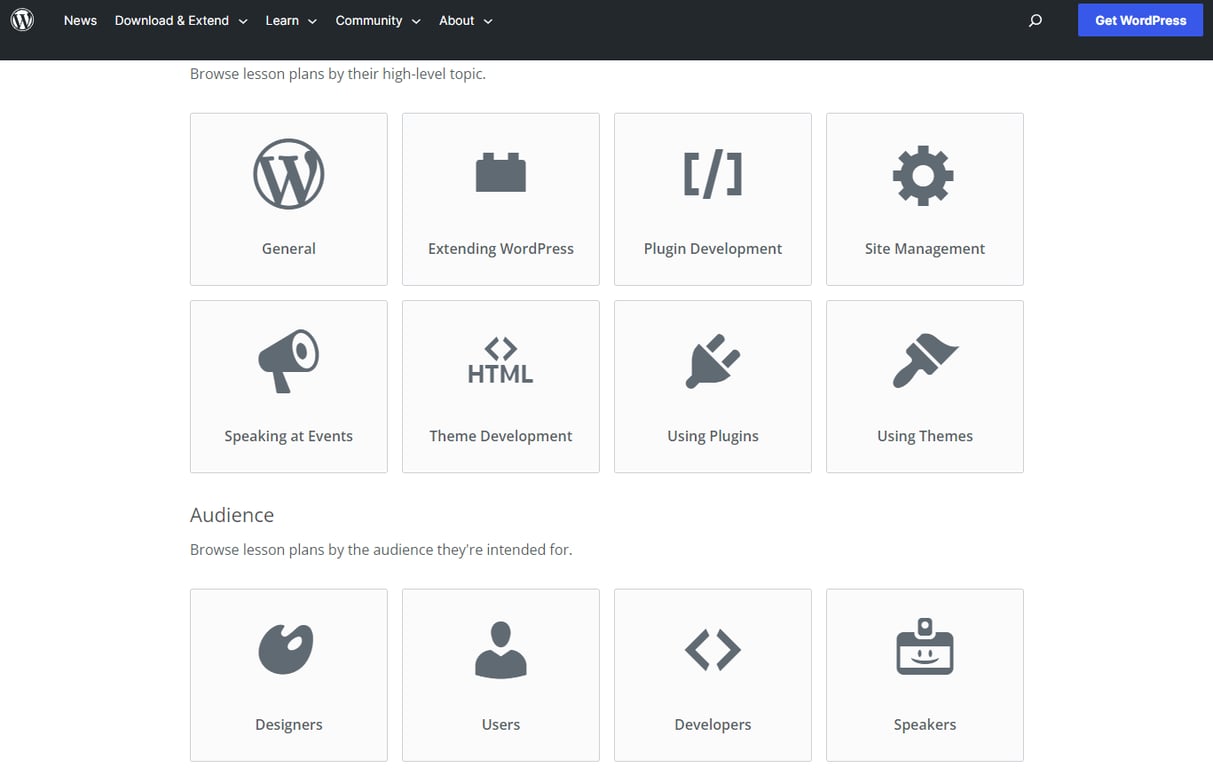Expand the Community dropdown
Screen dimensions: 1213x768
[x=377, y=20]
